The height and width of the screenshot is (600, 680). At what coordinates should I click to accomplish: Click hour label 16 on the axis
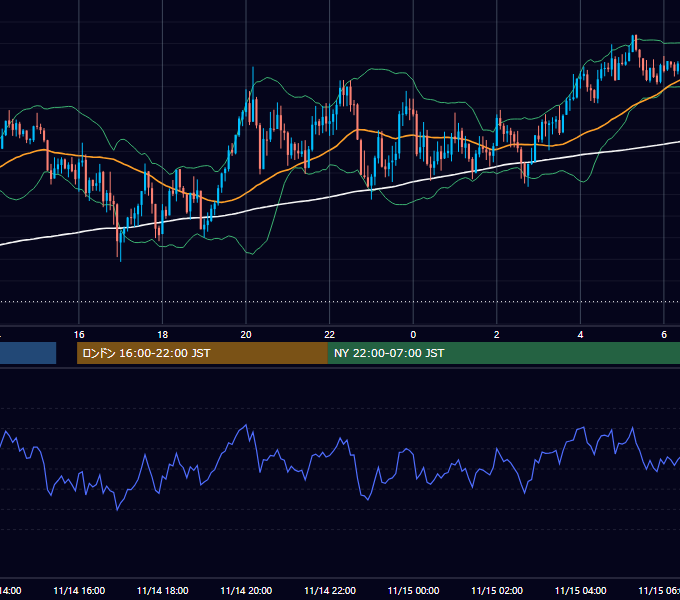tap(79, 335)
